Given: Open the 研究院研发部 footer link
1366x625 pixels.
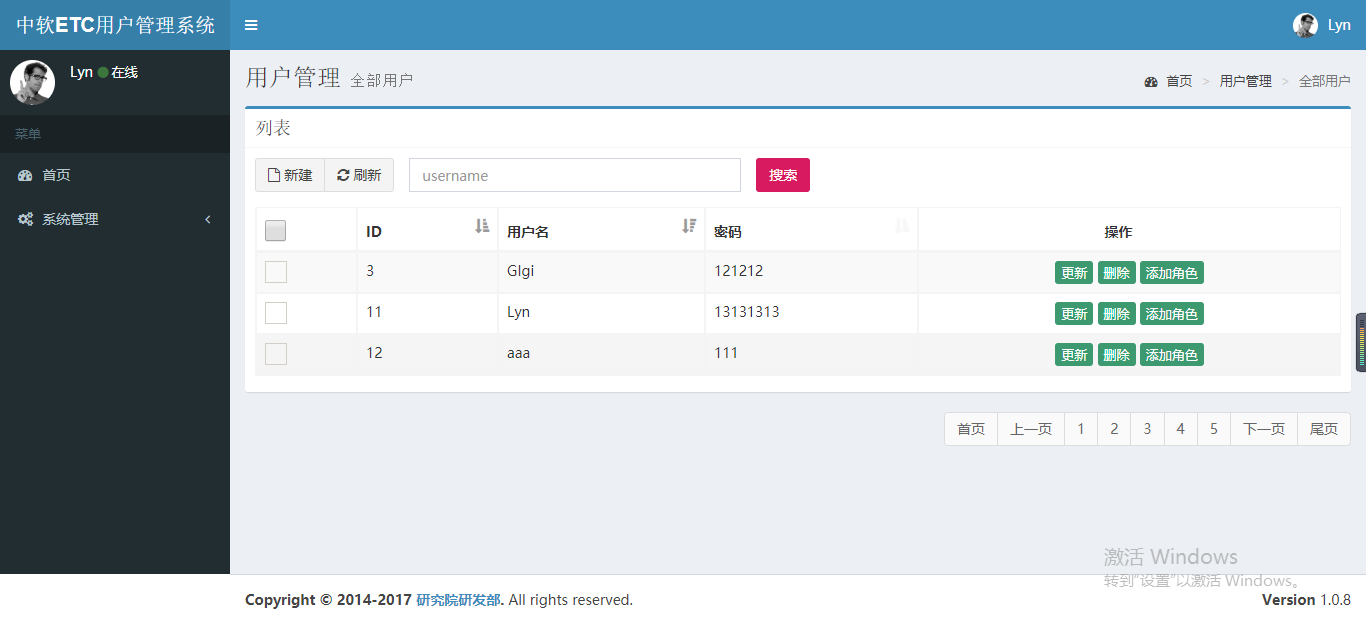Looking at the screenshot, I should pos(458,599).
